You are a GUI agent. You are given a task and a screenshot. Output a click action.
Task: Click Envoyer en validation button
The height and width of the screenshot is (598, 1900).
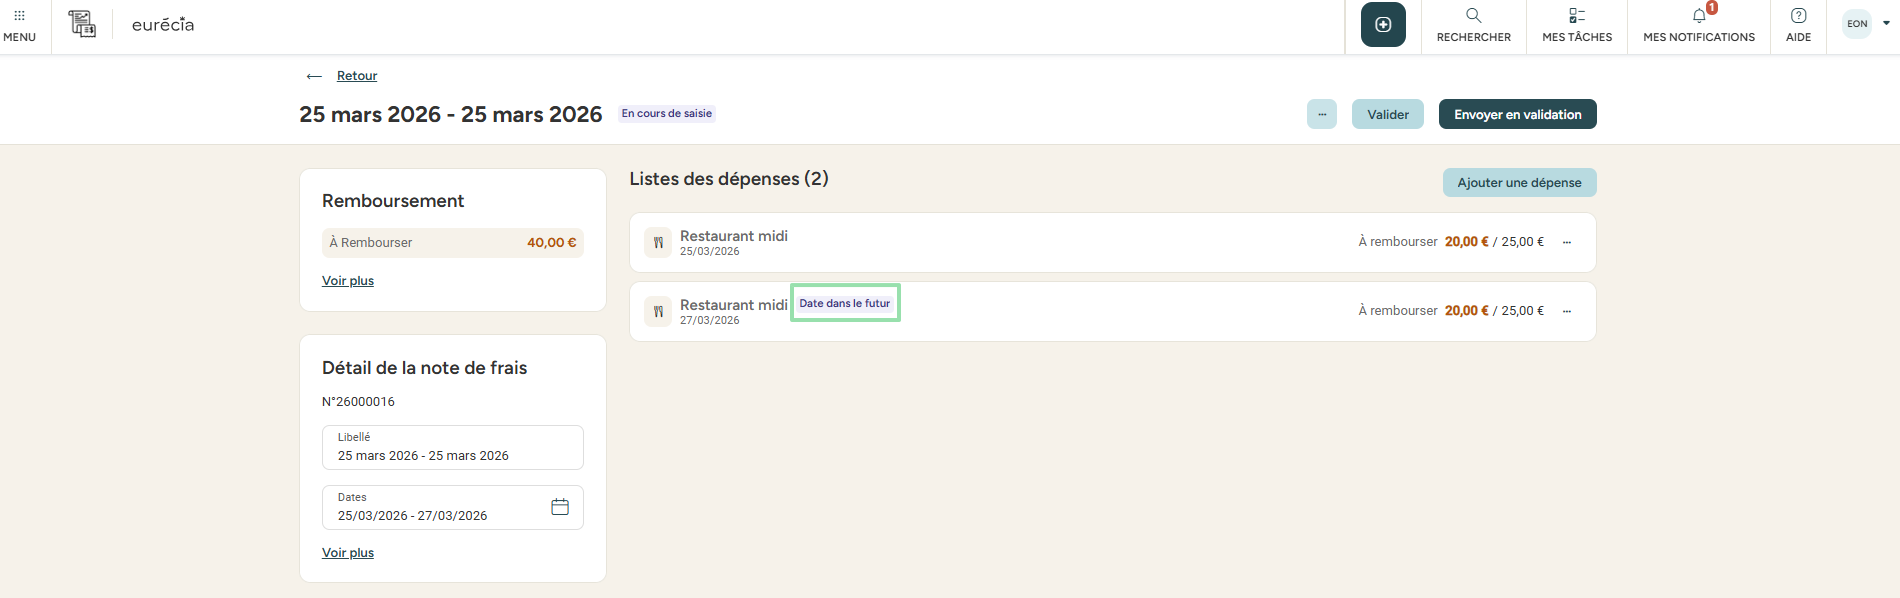1518,114
